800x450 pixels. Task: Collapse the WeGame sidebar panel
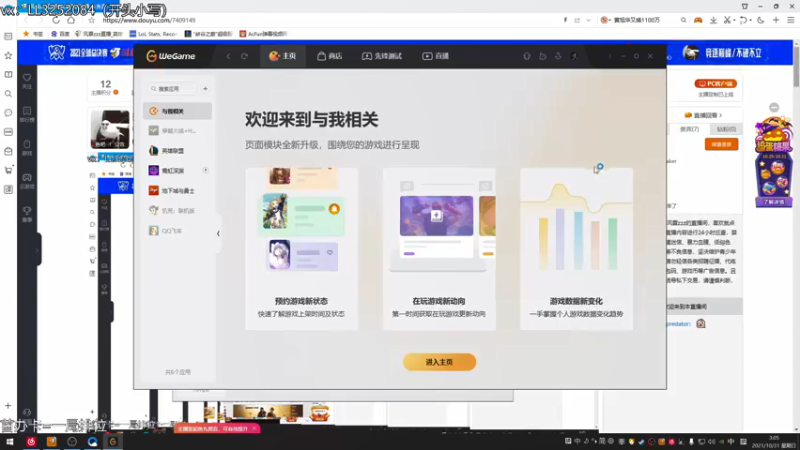click(x=218, y=234)
